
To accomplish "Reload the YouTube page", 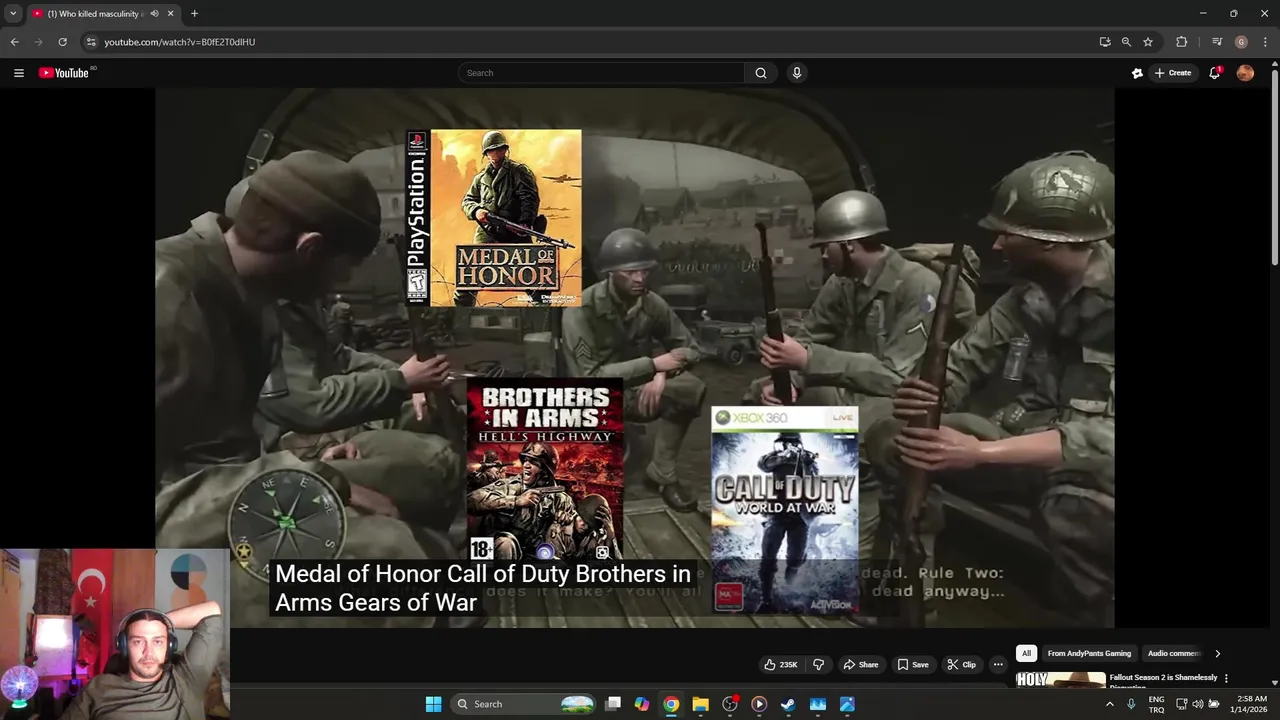I will [x=62, y=42].
